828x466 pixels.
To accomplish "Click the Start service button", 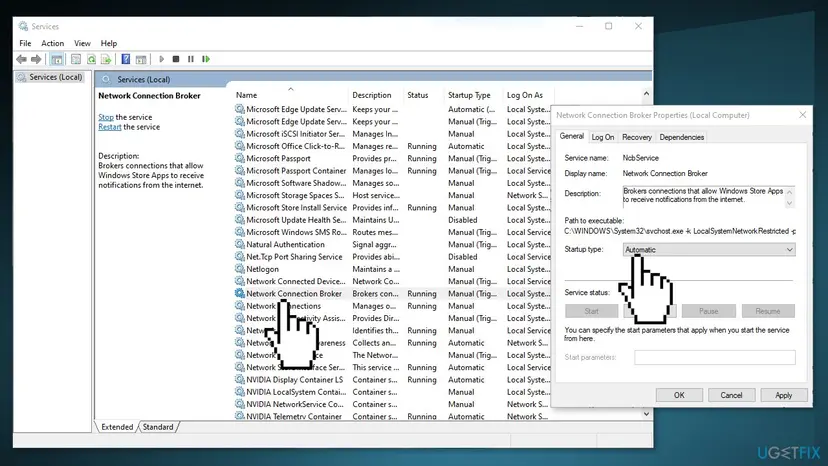I will tap(591, 311).
